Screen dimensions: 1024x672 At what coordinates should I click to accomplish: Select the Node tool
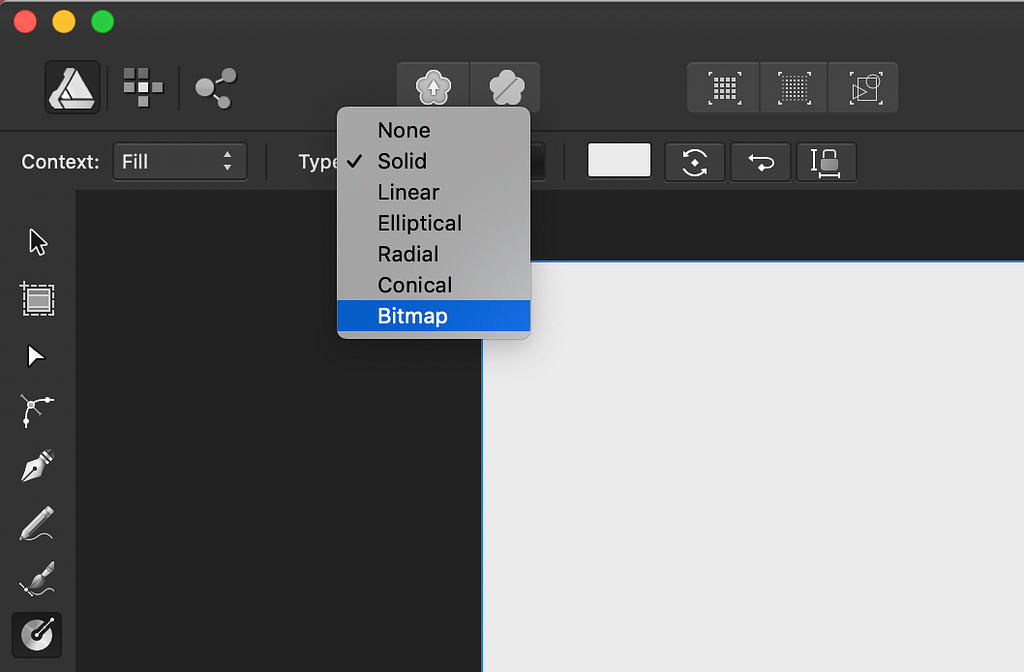point(36,357)
